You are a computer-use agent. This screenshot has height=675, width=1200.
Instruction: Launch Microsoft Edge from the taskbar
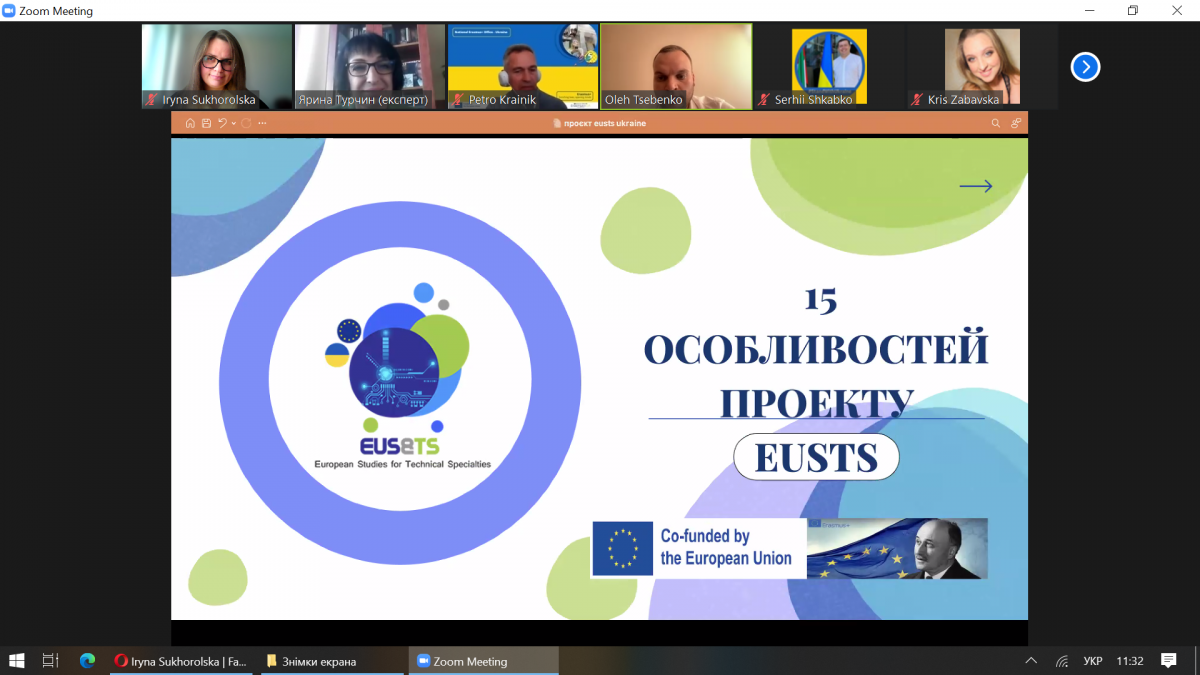(87, 661)
